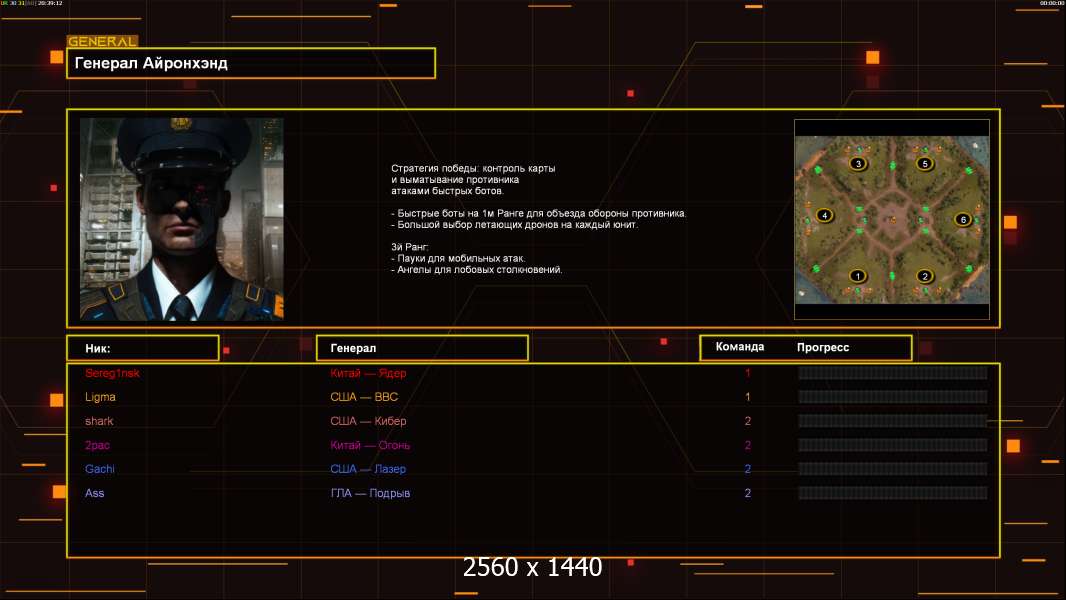This screenshot has height=600, width=1066.
Task: Select start position 3 on the minimap
Action: coord(859,164)
